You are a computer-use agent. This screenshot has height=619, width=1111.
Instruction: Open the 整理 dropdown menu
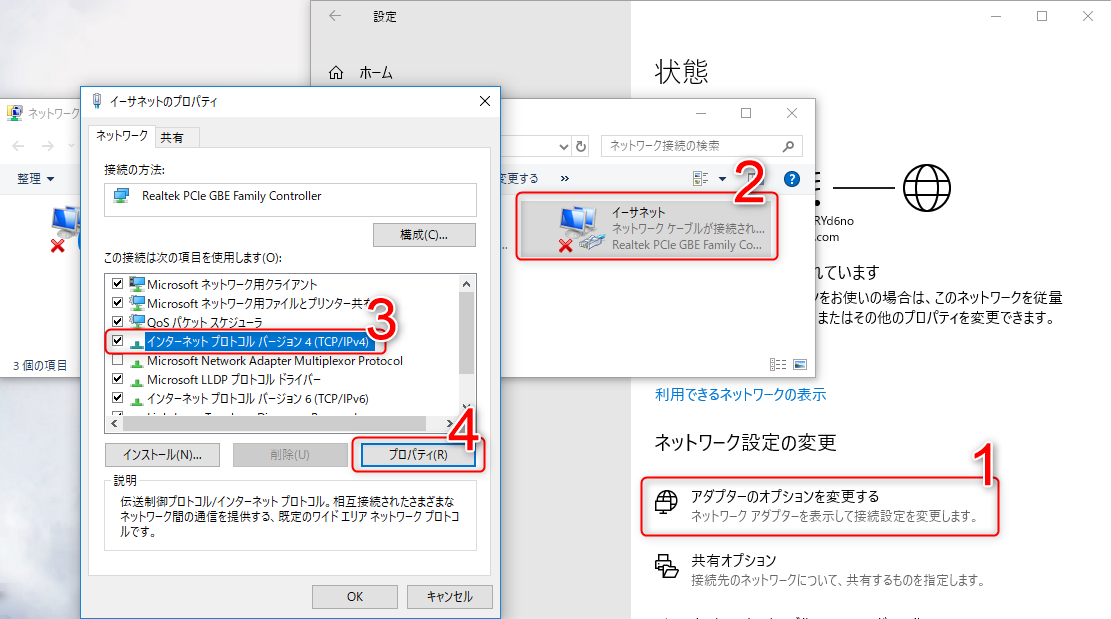pos(35,178)
